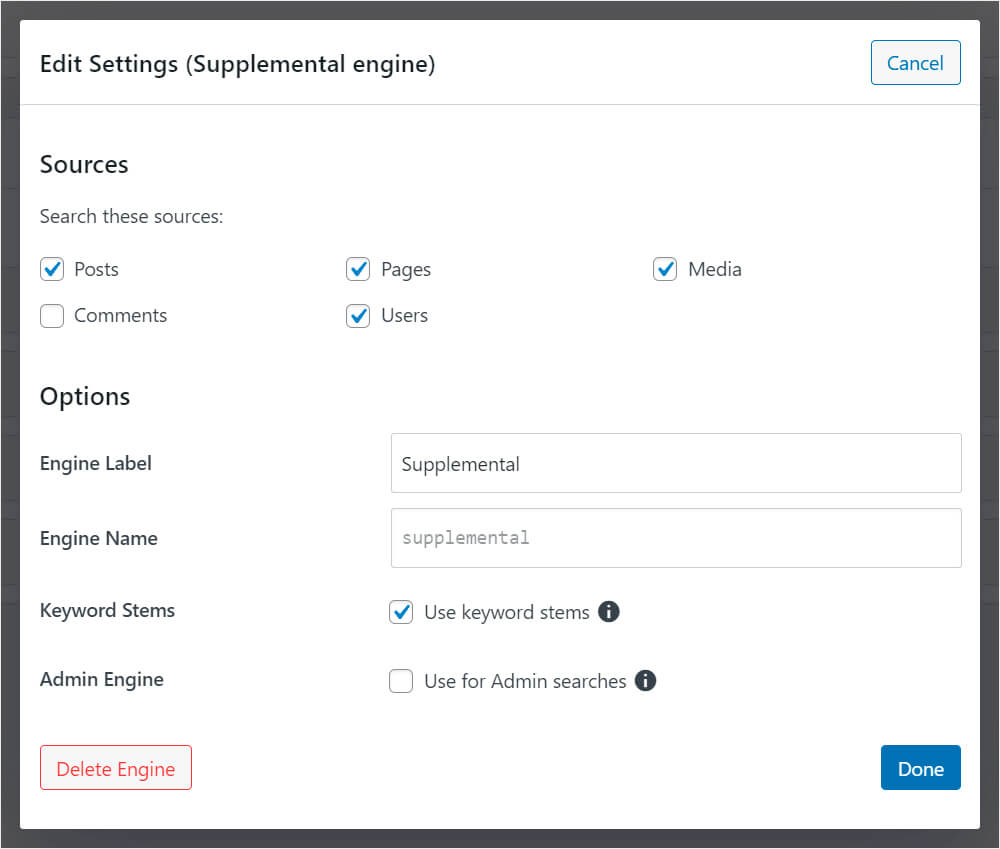Click the 'Media' label text
Viewport: 1000px width, 849px height.
pos(714,269)
